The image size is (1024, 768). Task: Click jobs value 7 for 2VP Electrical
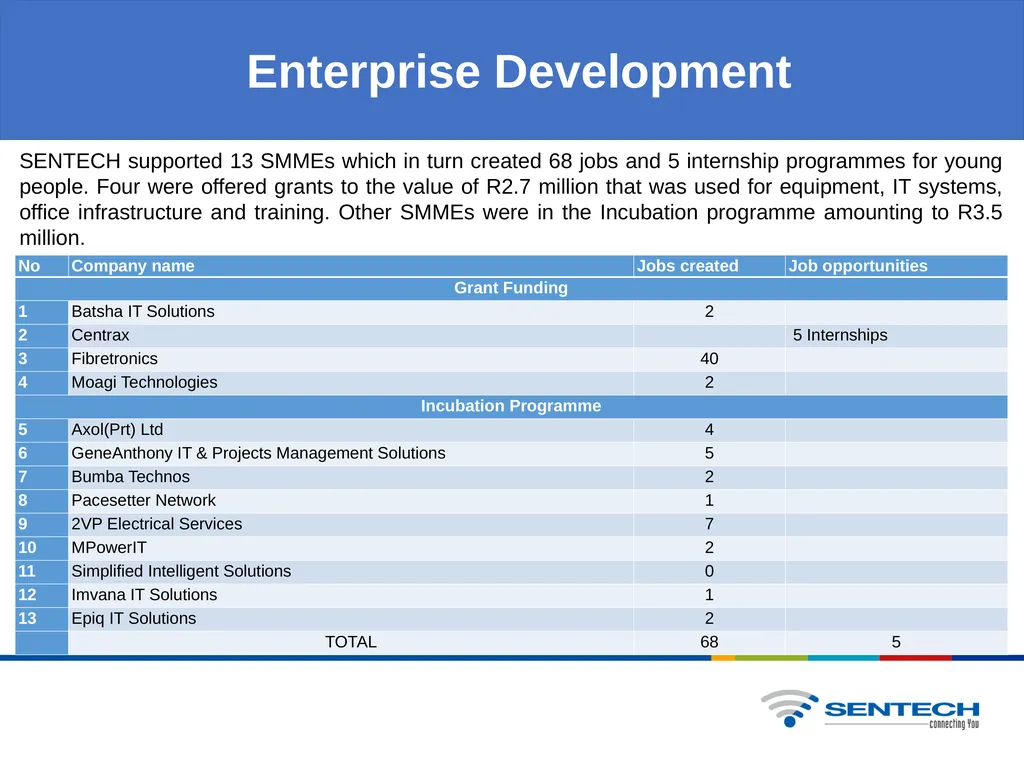click(709, 524)
